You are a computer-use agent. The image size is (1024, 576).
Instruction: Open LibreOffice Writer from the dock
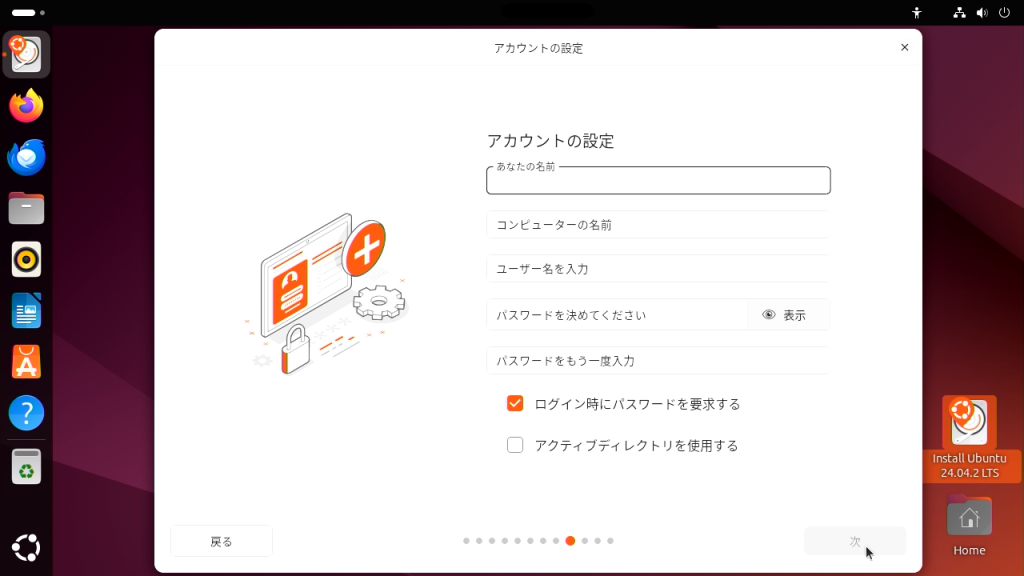[26, 311]
